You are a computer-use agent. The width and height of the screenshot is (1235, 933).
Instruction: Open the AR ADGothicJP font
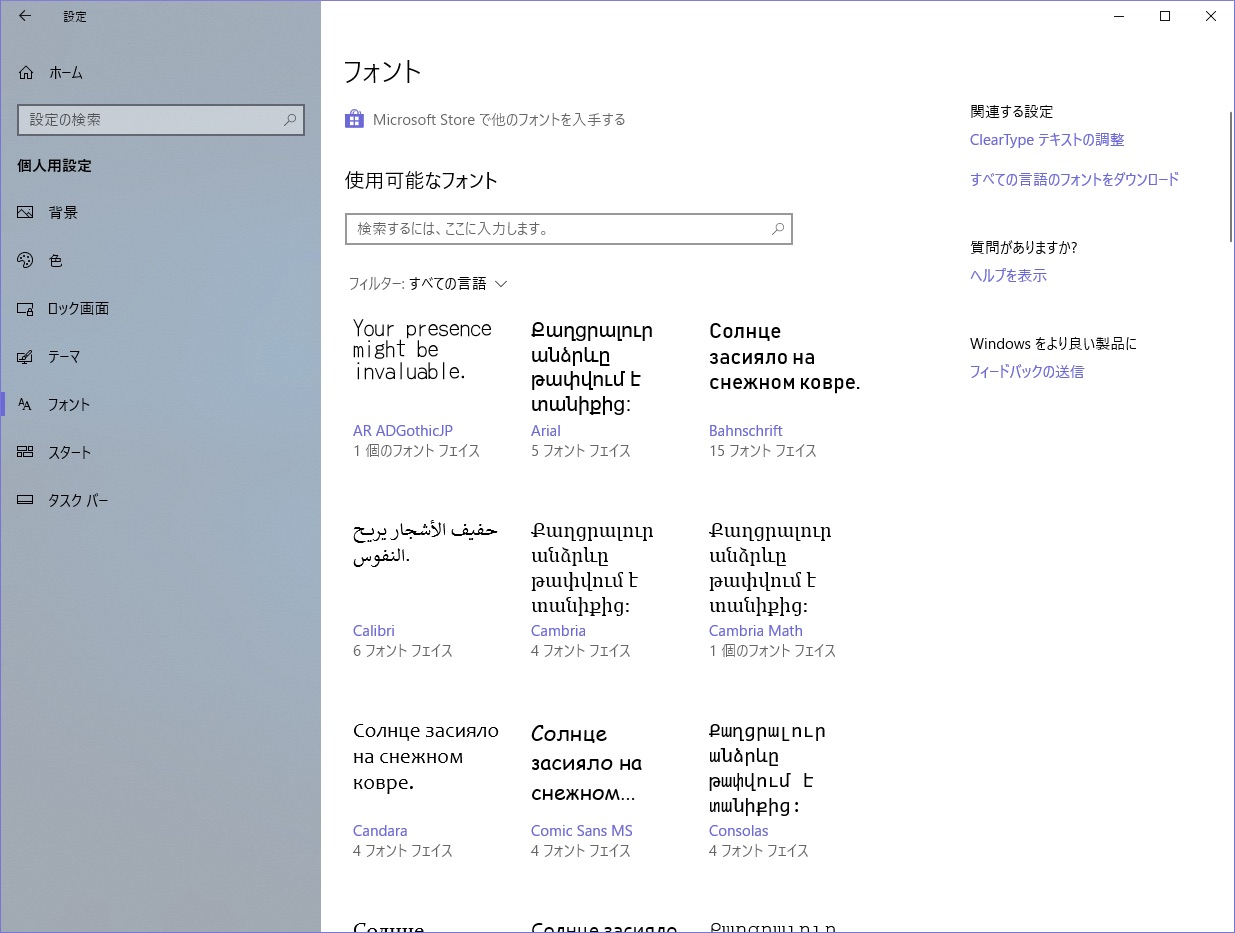click(403, 431)
